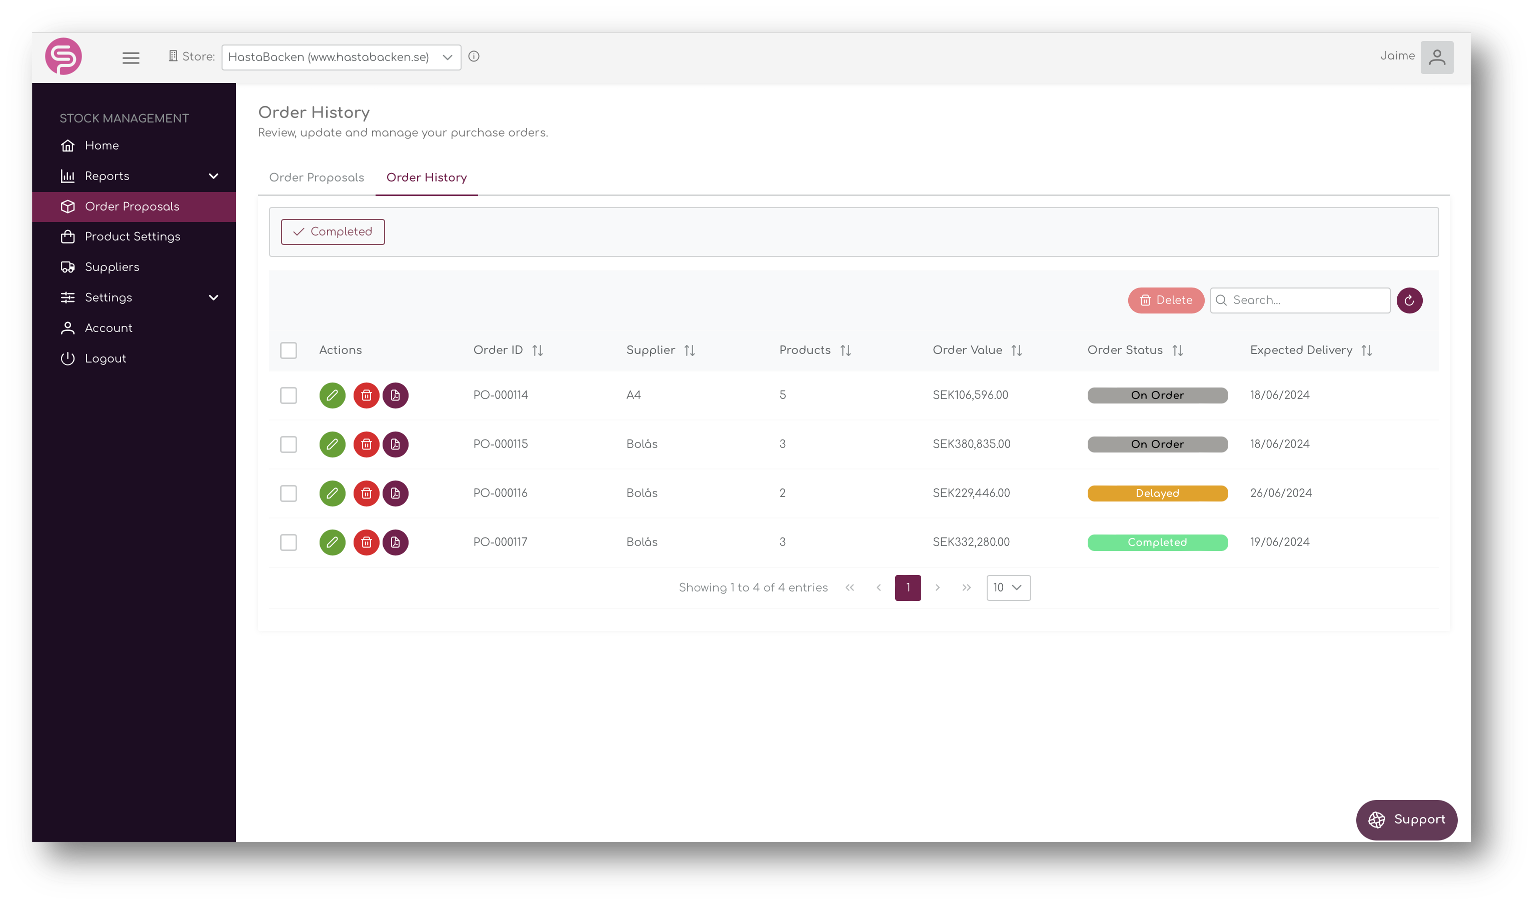Click the red trash icon for PO-000115
The width and height of the screenshot is (1534, 904).
click(366, 444)
